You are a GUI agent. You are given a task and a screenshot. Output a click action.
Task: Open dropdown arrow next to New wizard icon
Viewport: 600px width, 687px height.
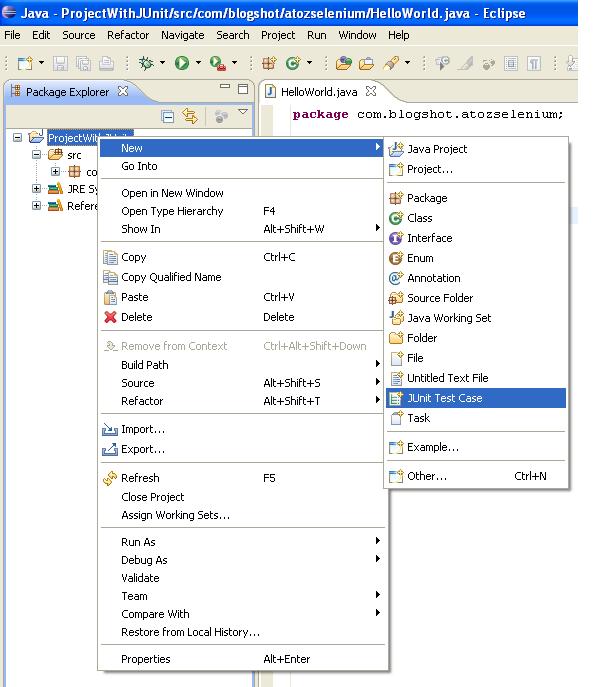(41, 63)
